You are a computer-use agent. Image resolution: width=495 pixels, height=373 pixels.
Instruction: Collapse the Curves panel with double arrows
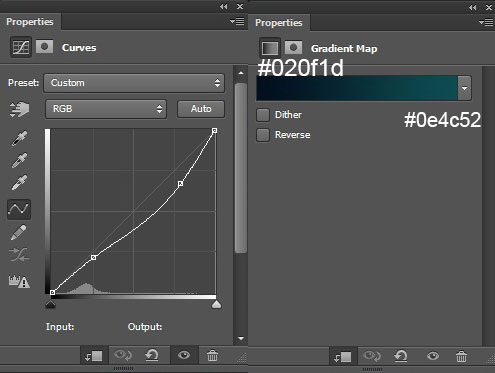coord(224,7)
